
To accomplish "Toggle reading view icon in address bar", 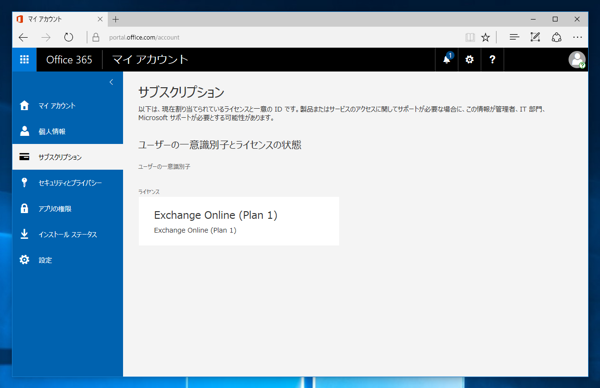I will tap(470, 37).
